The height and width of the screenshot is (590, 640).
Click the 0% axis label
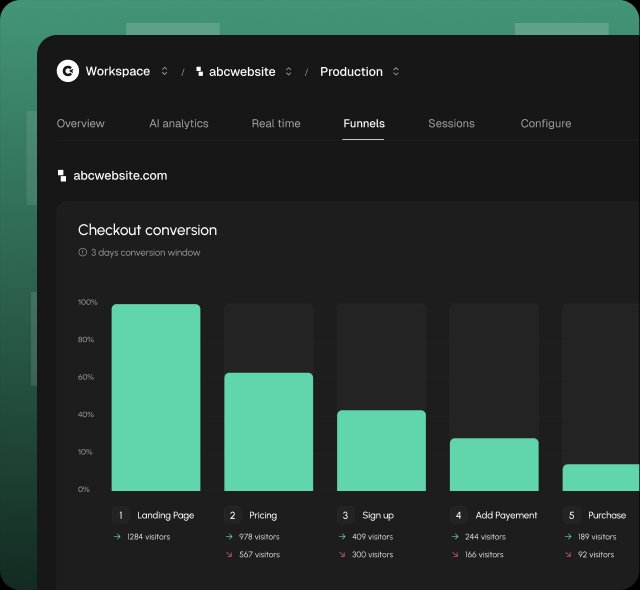pos(84,489)
